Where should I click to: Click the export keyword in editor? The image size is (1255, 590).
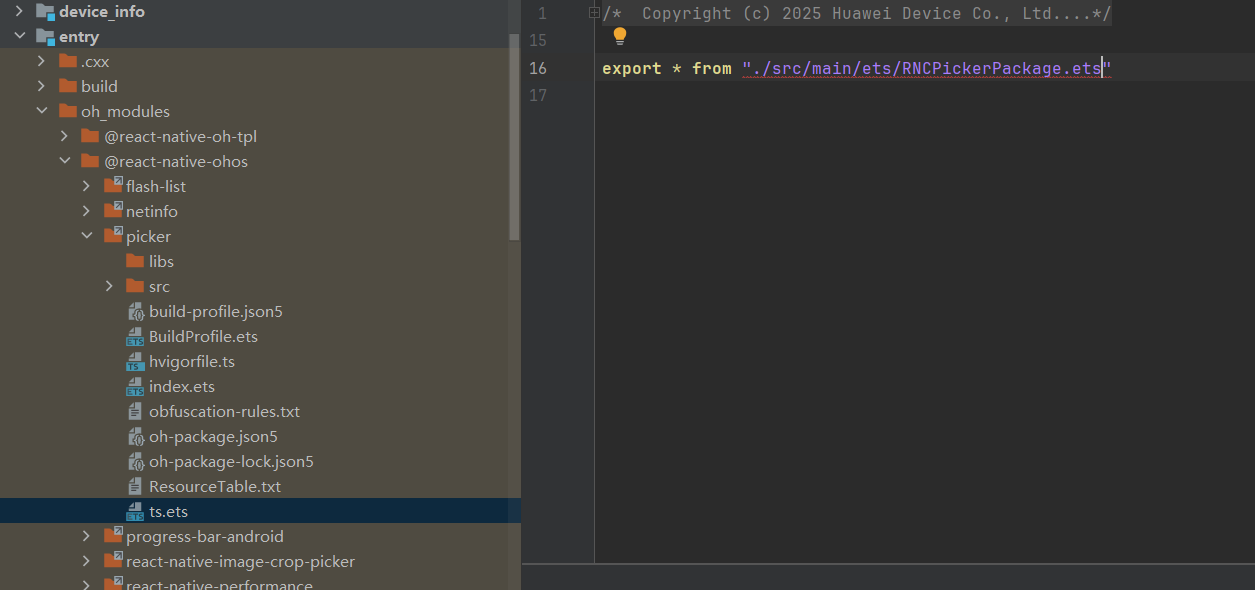(632, 68)
